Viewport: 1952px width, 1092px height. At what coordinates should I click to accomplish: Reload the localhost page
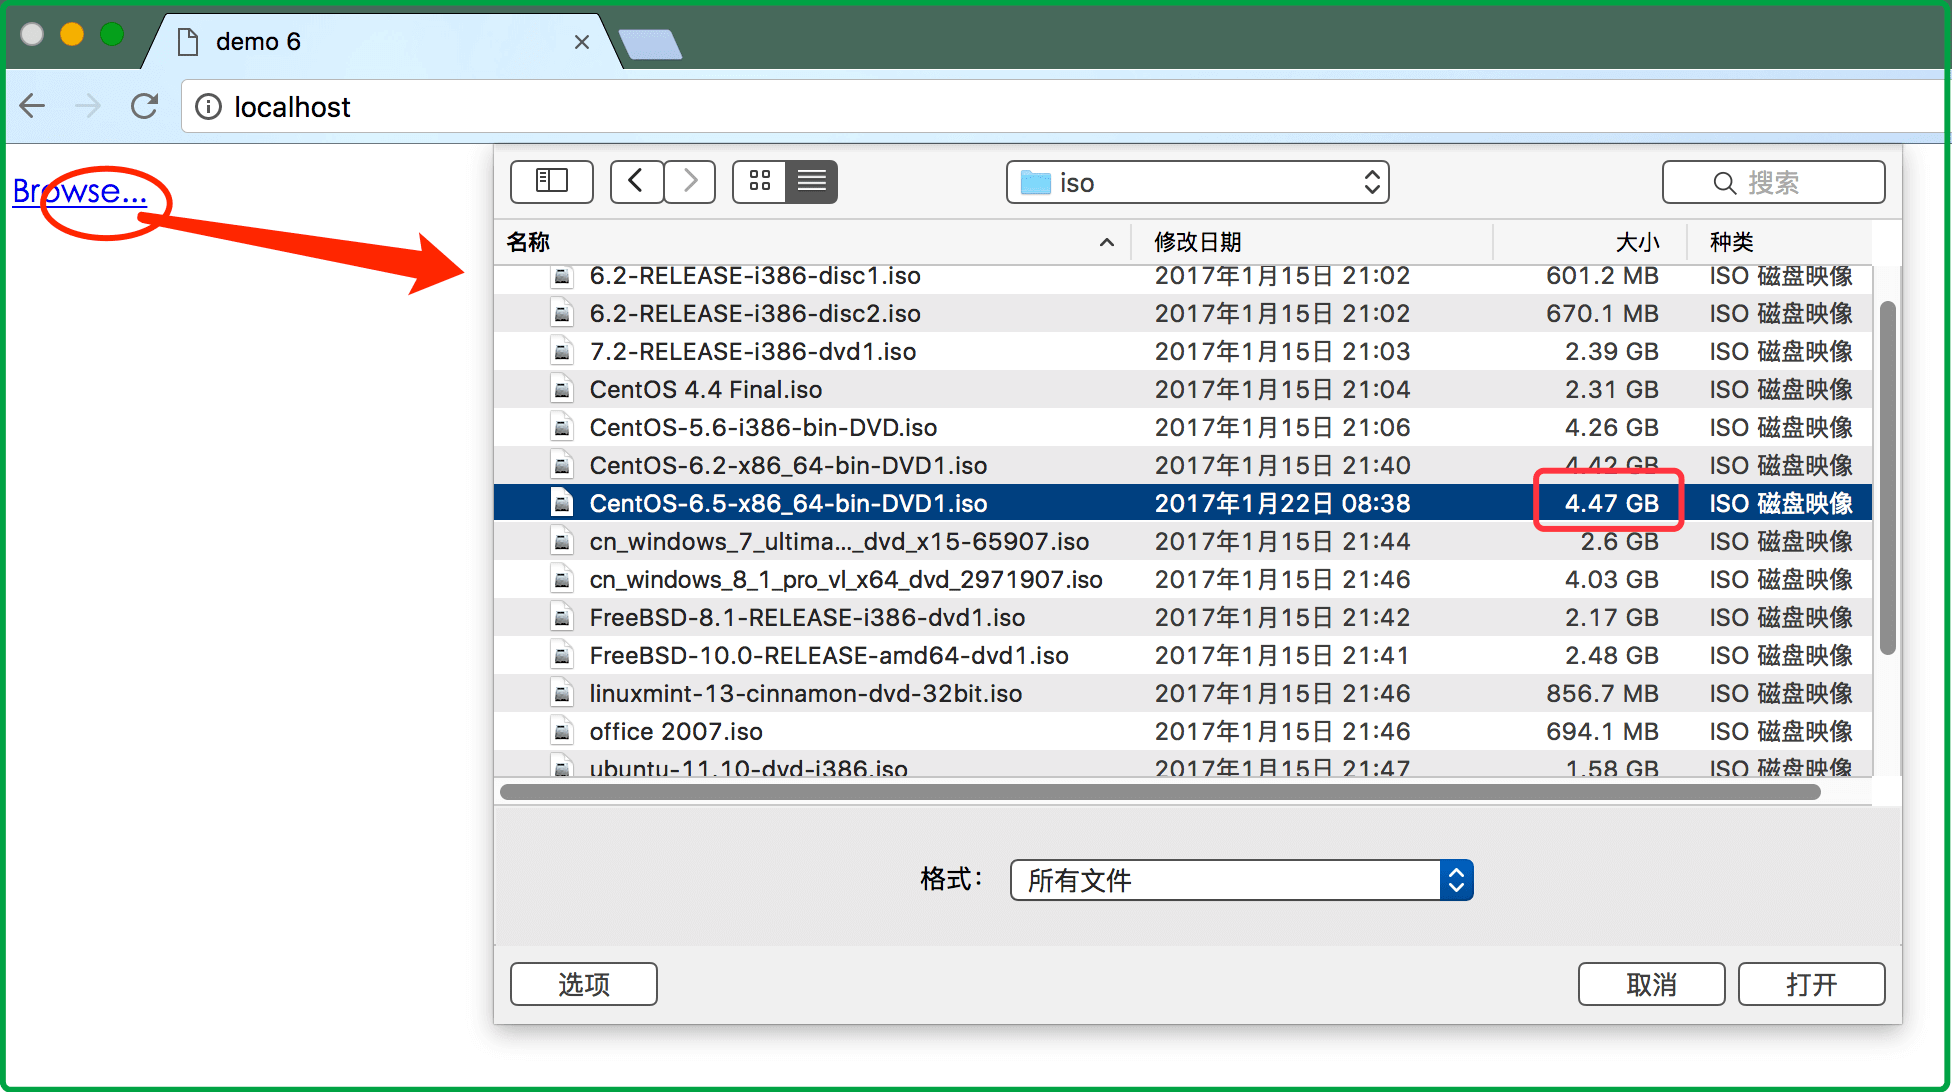point(145,106)
